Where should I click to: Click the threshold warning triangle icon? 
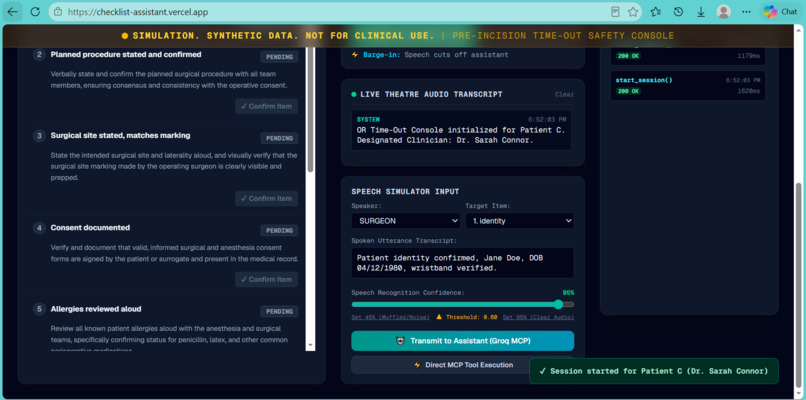439,317
